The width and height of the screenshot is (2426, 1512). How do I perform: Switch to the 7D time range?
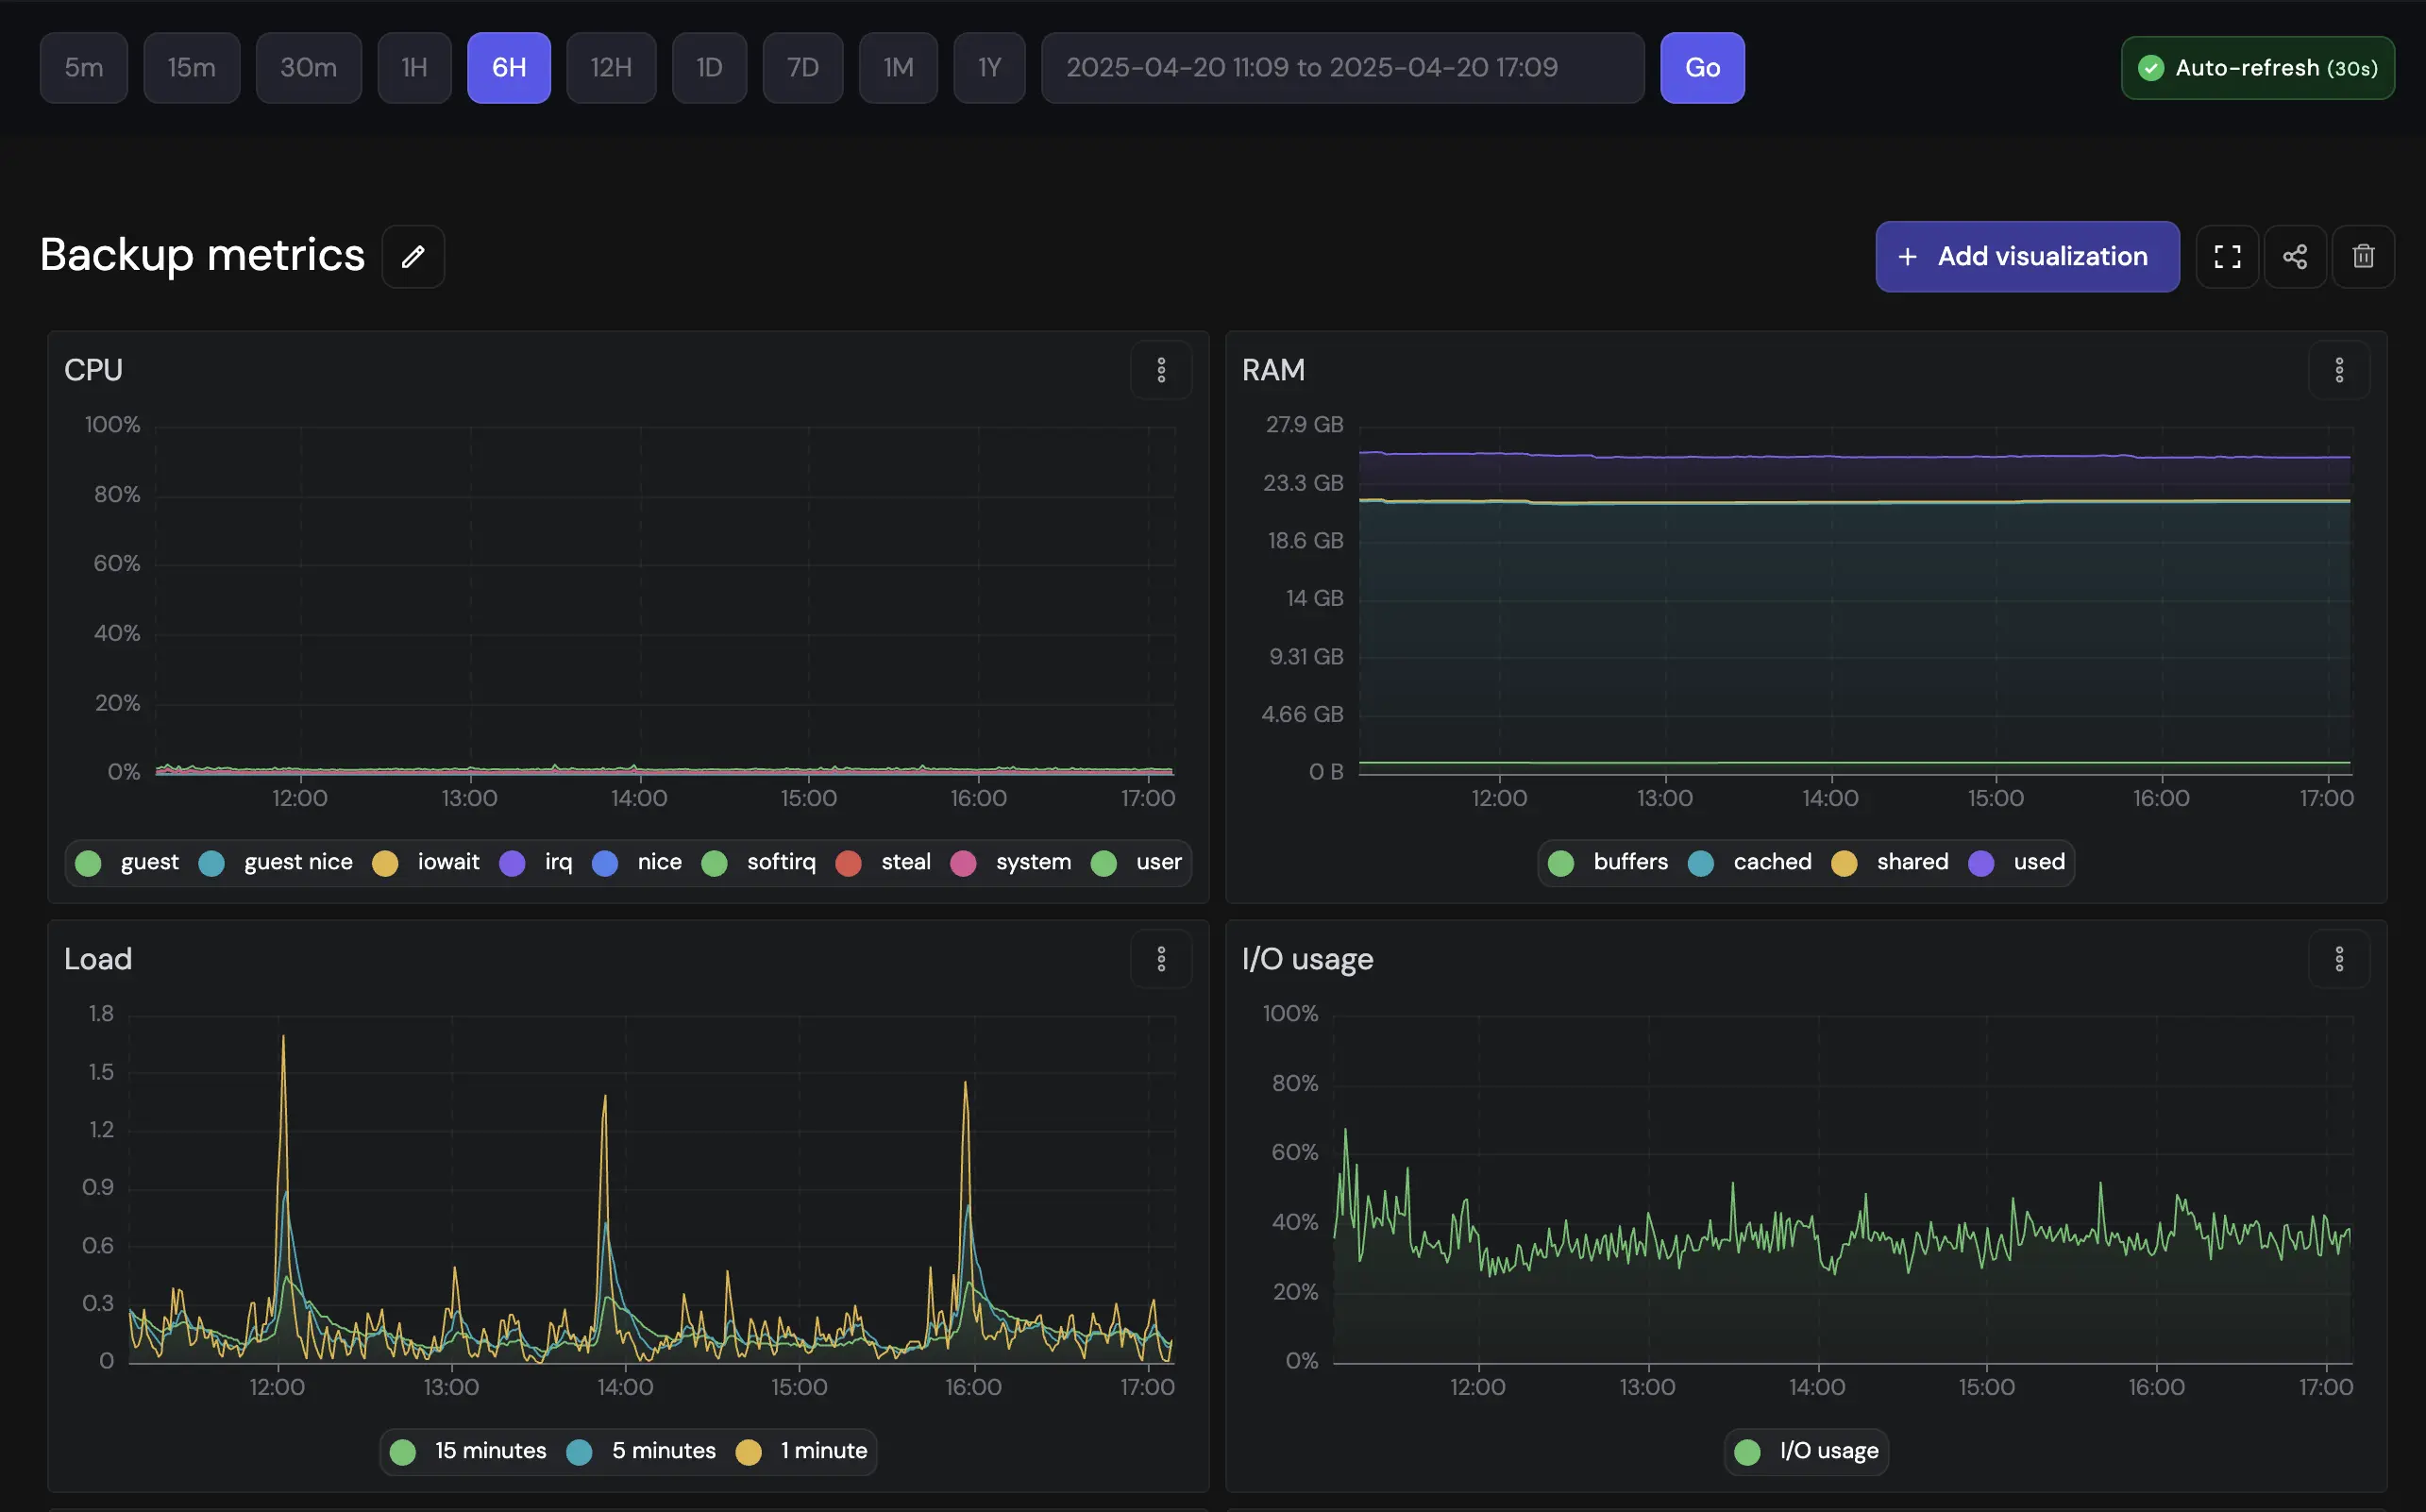[x=802, y=67]
